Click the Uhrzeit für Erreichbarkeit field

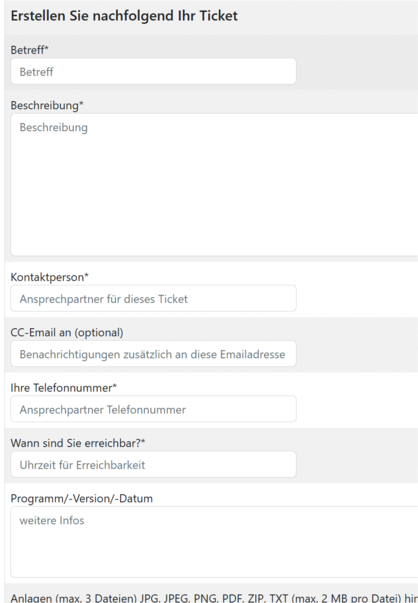click(x=153, y=465)
